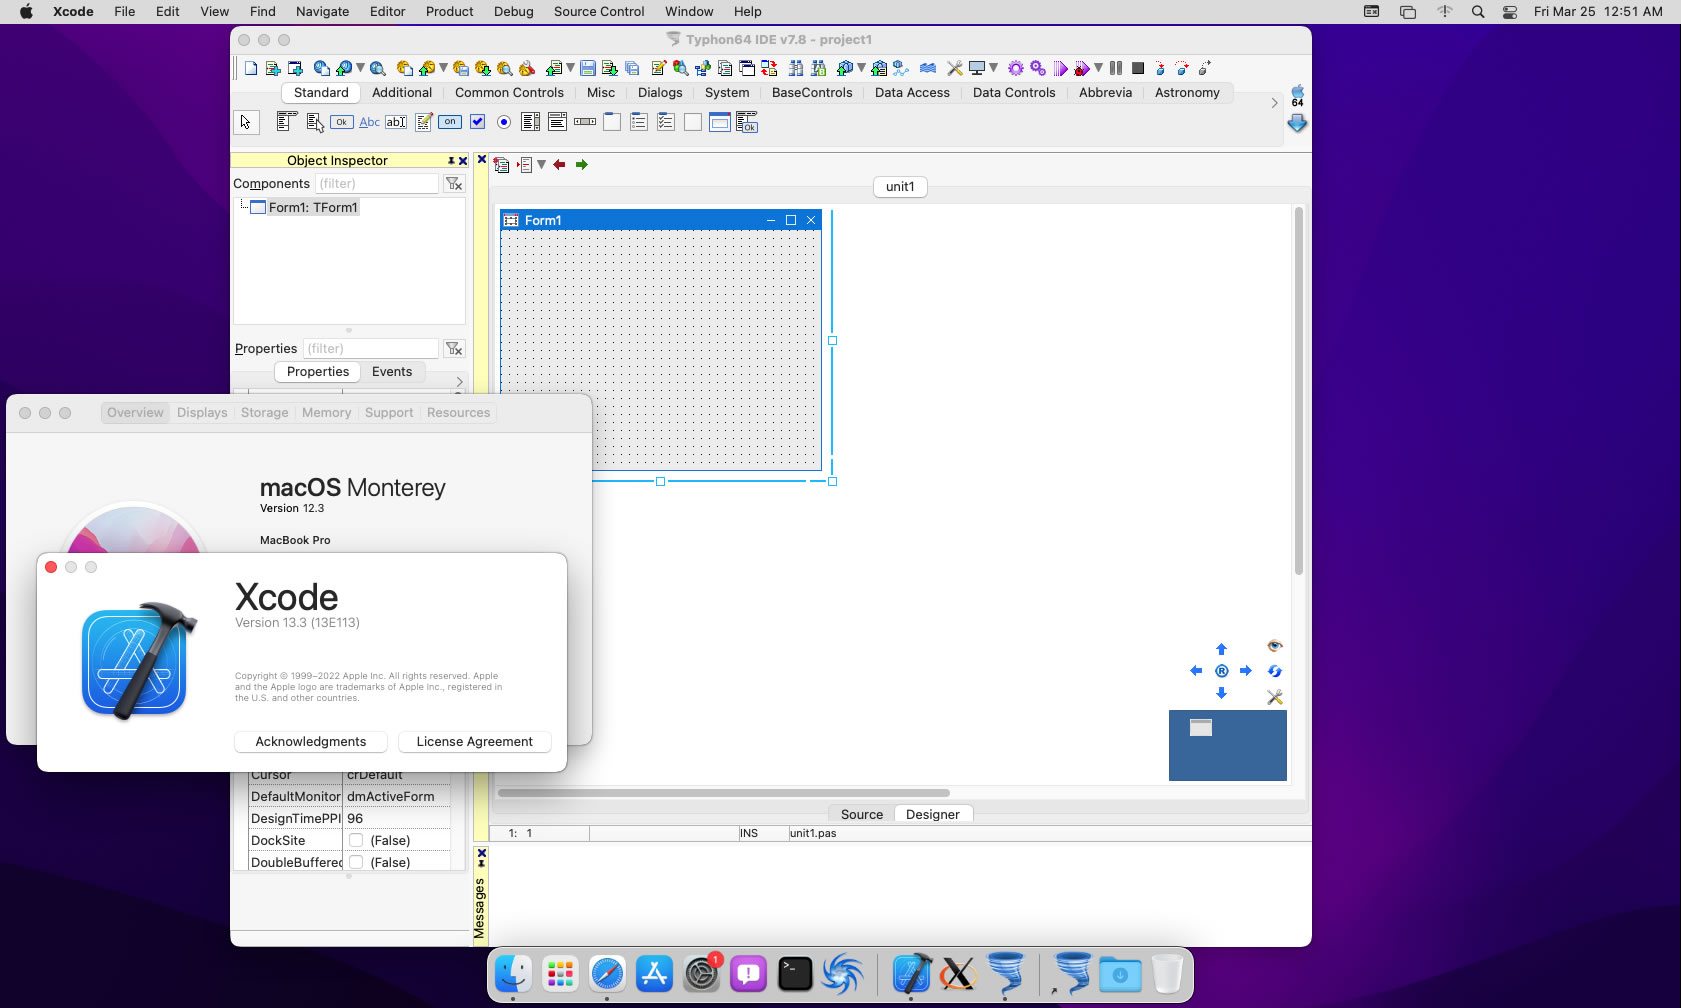The height and width of the screenshot is (1008, 1681).
Task: Select the TButton Ok component
Action: (x=342, y=122)
